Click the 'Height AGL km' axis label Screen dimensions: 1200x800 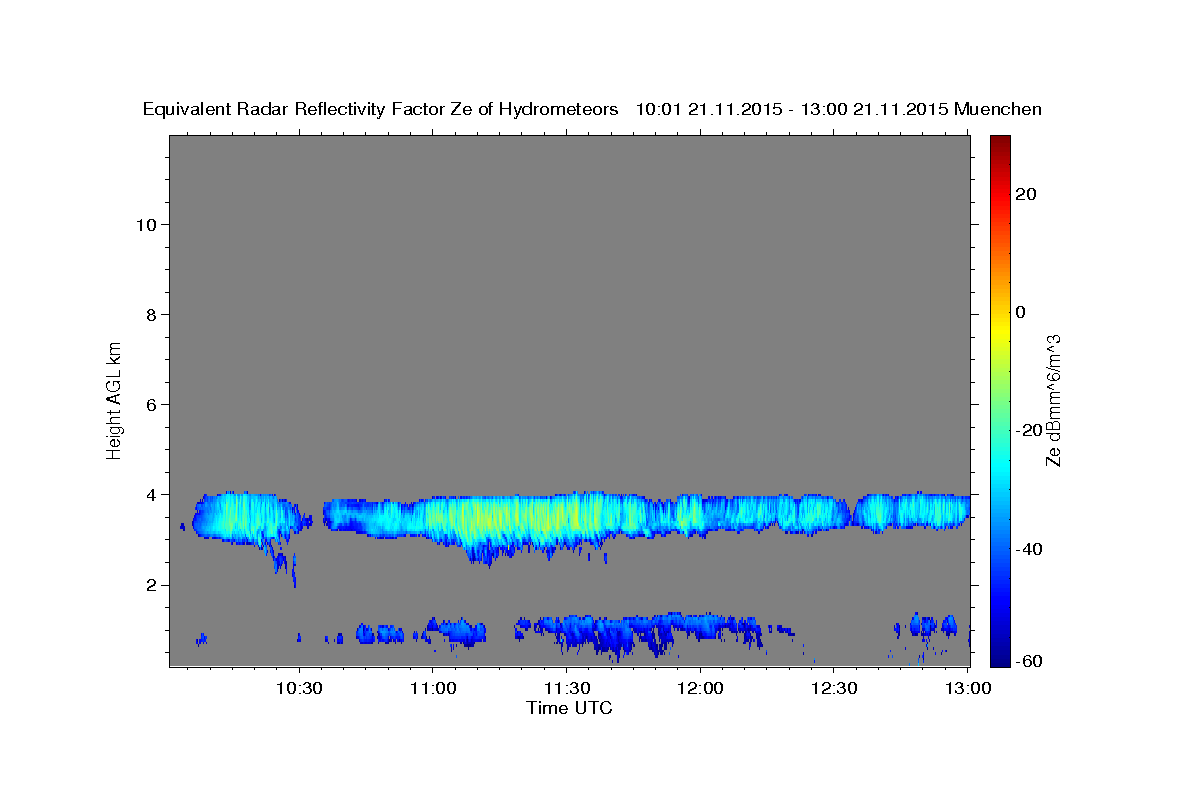point(114,399)
